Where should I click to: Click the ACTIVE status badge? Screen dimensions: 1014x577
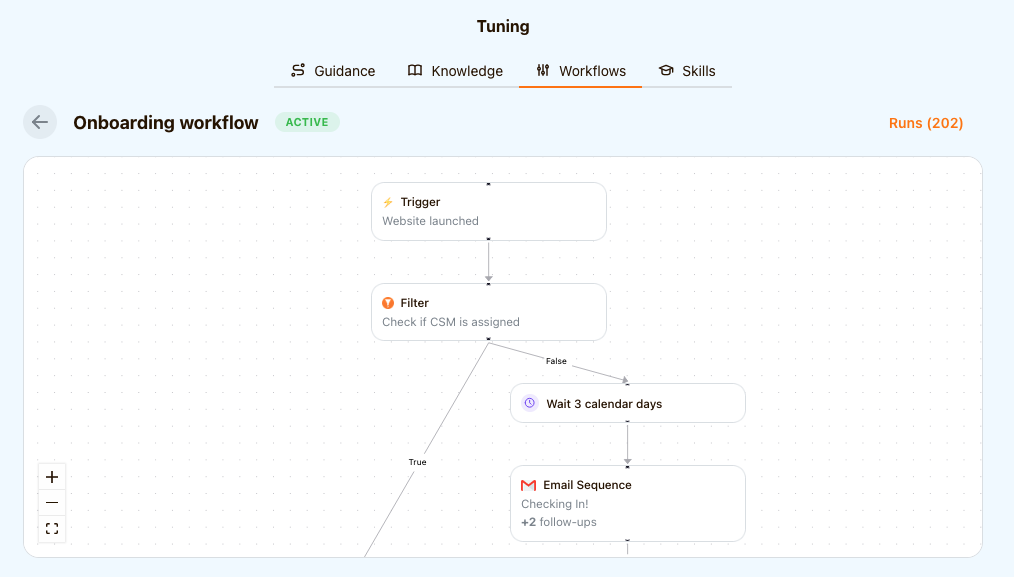point(307,122)
